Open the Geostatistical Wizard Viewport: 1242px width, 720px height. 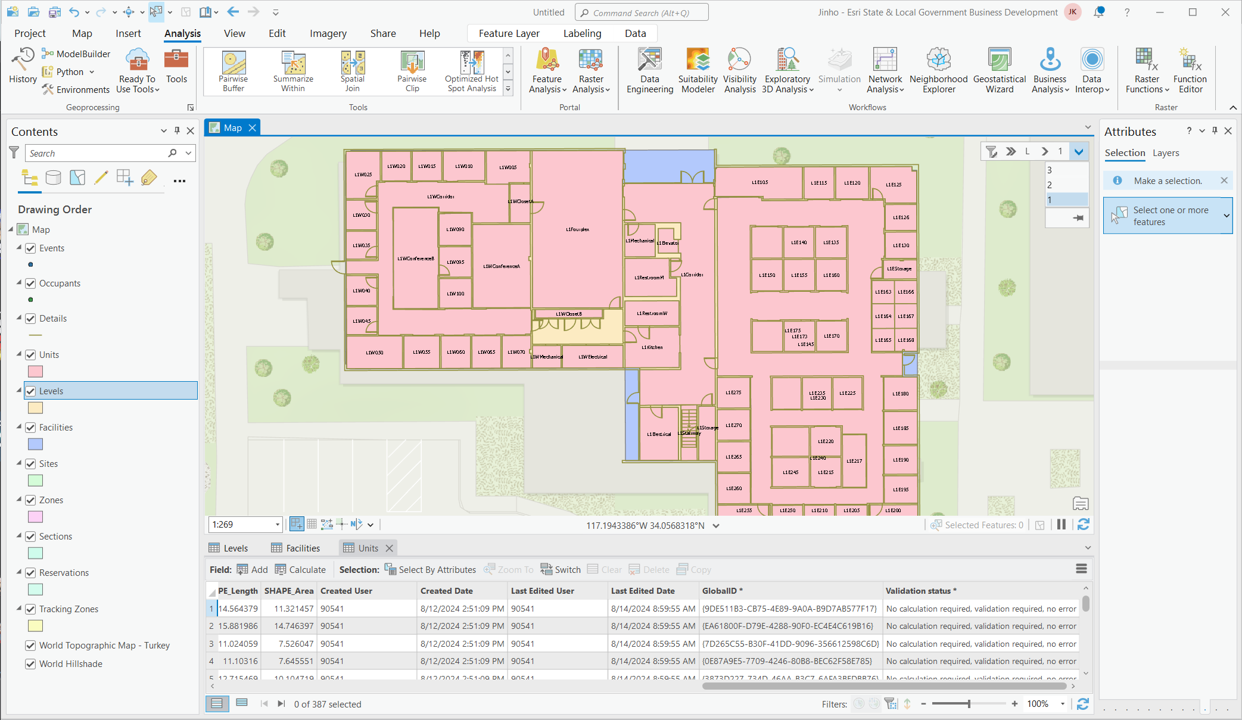click(999, 70)
